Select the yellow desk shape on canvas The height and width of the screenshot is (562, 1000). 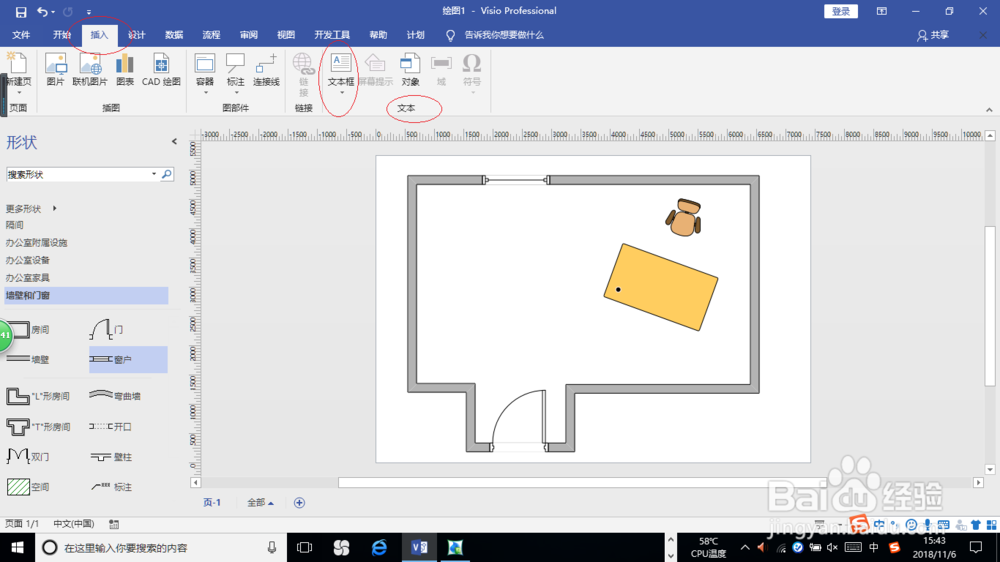click(x=661, y=287)
